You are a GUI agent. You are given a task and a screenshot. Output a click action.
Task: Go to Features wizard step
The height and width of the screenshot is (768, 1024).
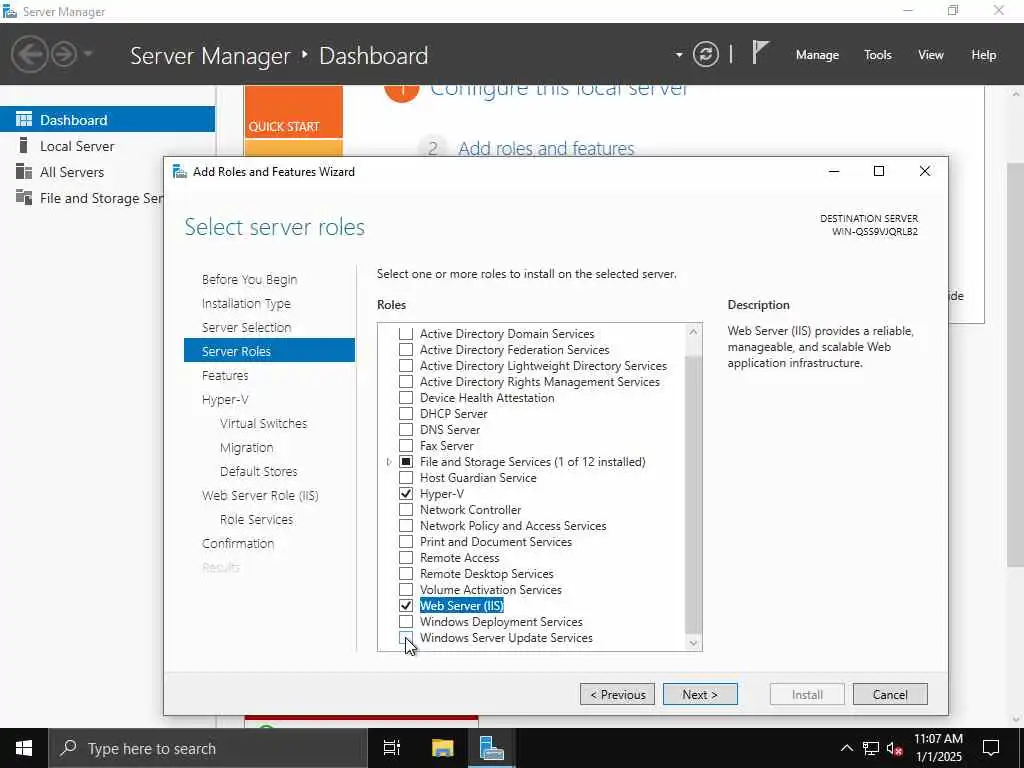tap(225, 376)
